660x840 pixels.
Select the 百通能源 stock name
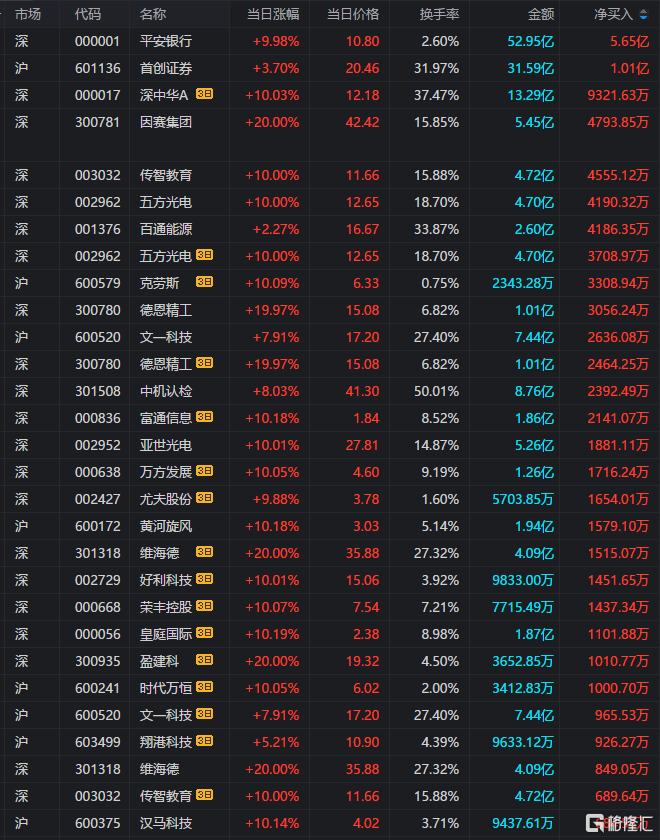point(166,229)
